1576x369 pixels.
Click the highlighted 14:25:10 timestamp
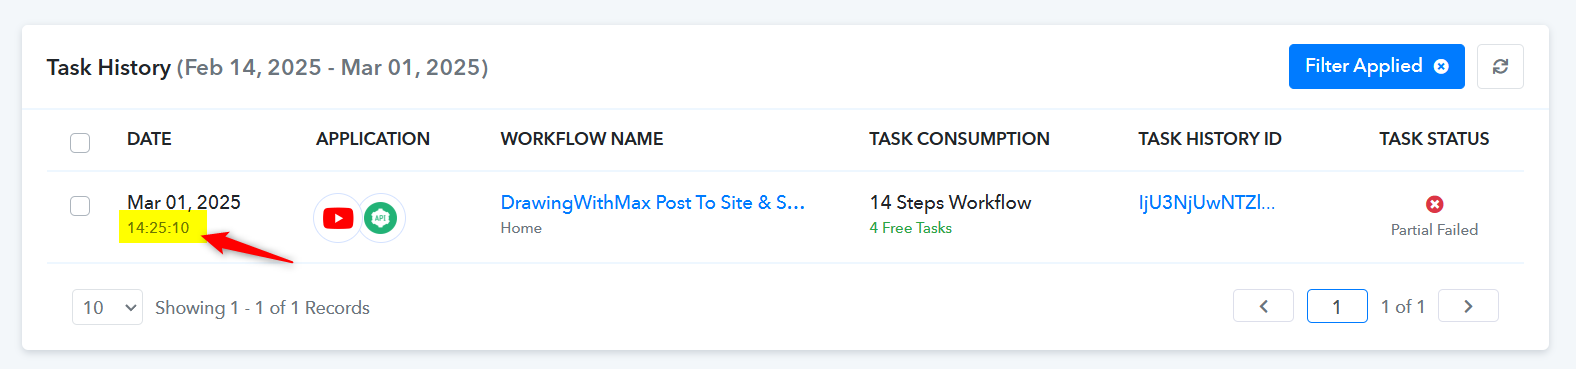click(158, 227)
